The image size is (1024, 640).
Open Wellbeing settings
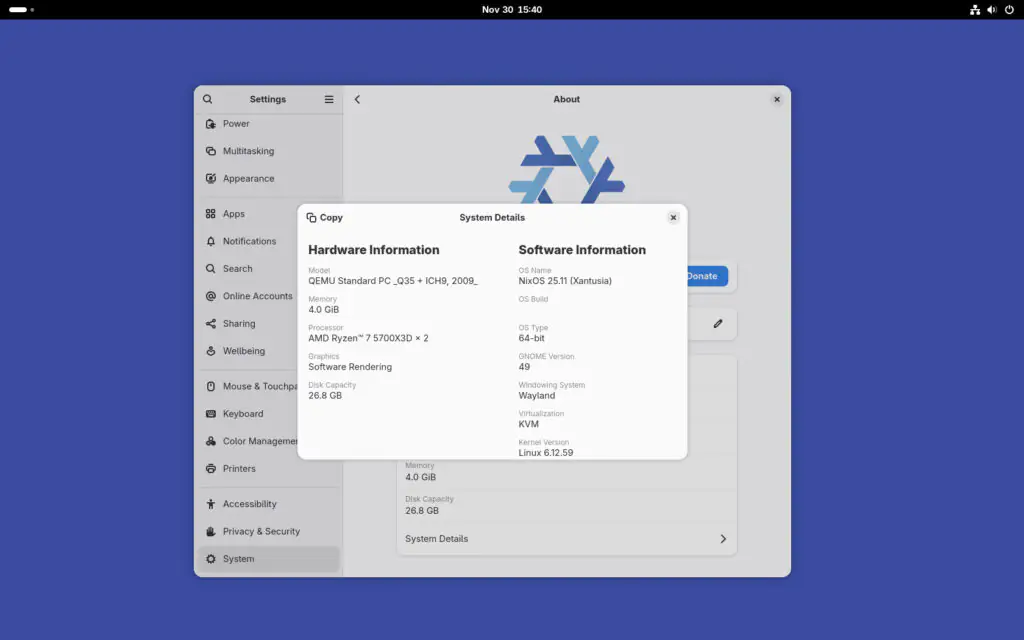pyautogui.click(x=243, y=351)
